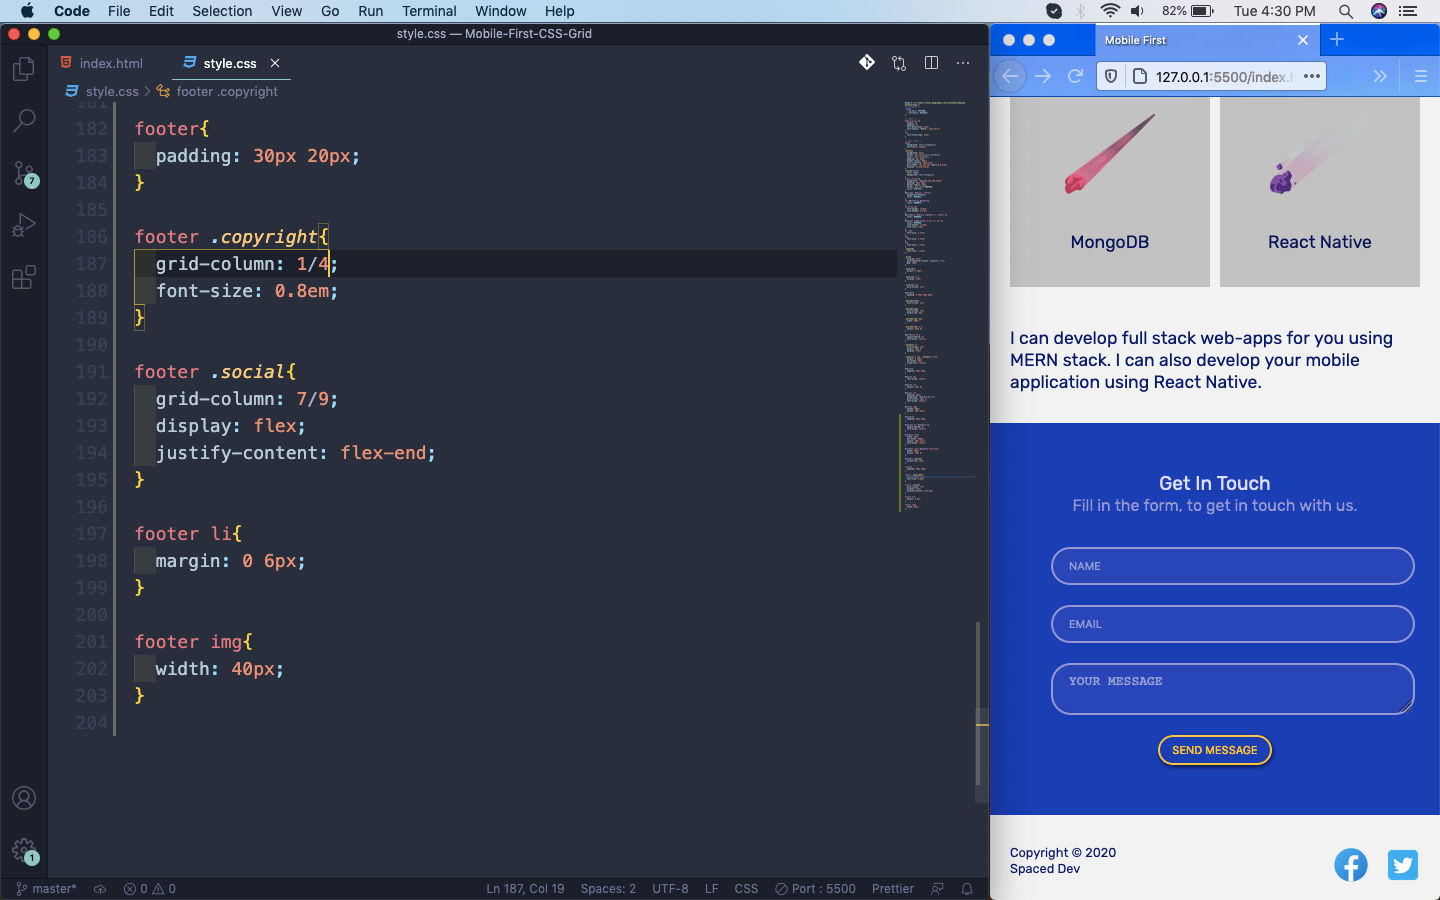Expand browser toolbar overflow chevrons
The height and width of the screenshot is (900, 1440).
click(1380, 76)
